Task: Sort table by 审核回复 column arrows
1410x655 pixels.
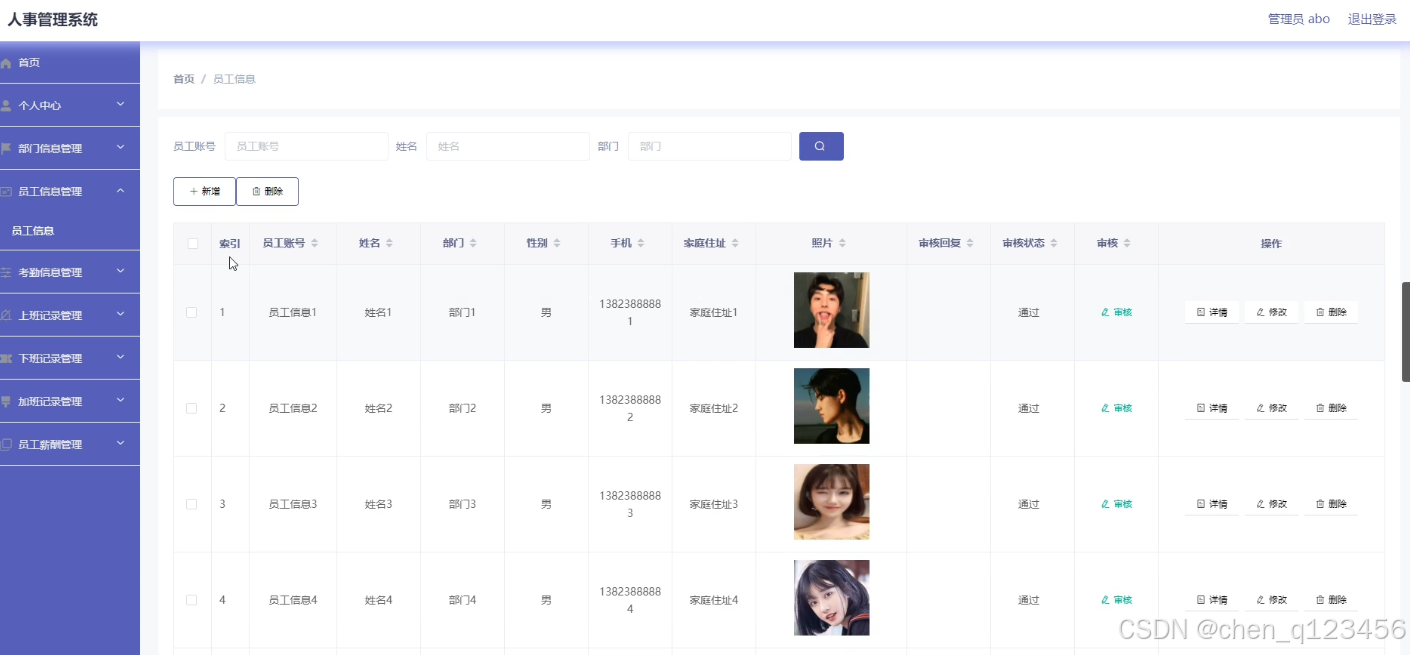Action: 970,243
